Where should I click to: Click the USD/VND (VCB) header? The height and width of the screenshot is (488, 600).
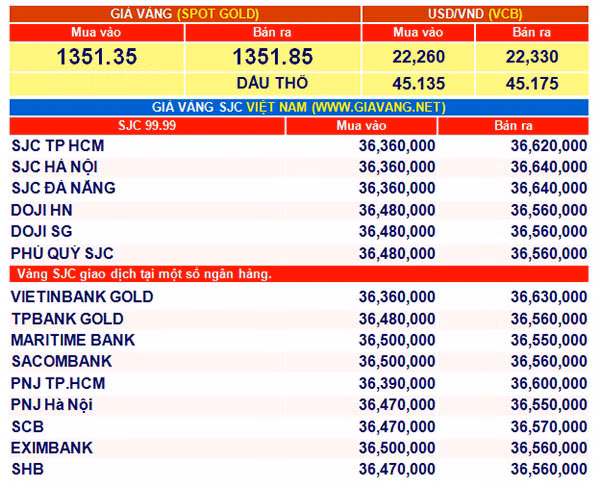(475, 14)
